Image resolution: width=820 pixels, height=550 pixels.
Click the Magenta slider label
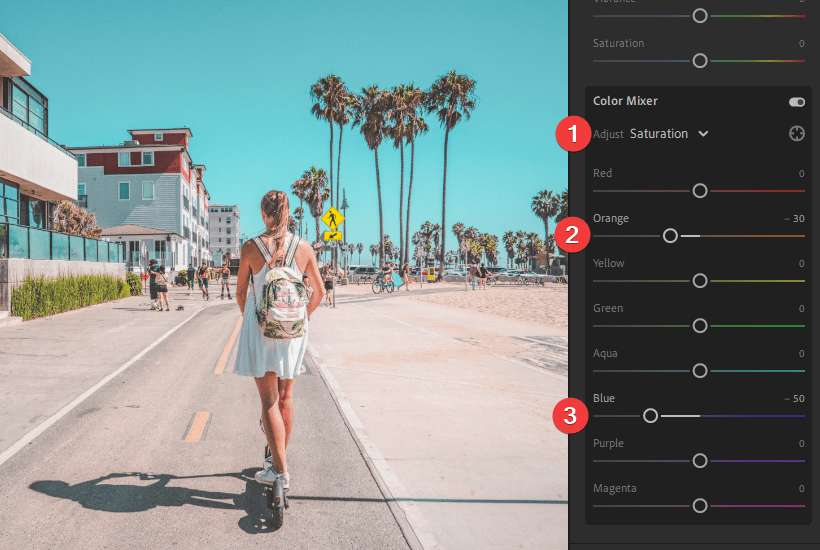click(614, 488)
